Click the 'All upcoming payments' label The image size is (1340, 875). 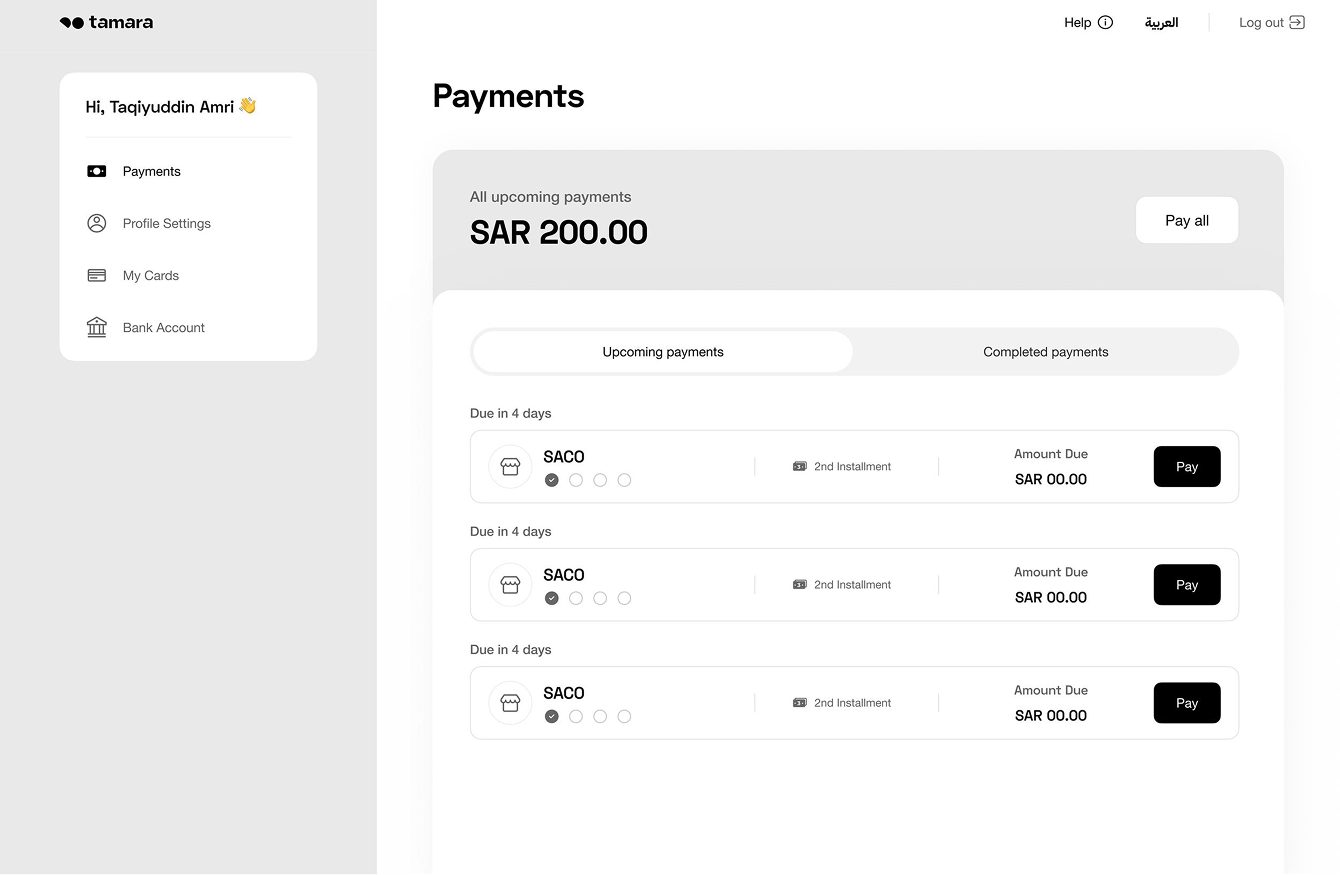point(551,197)
